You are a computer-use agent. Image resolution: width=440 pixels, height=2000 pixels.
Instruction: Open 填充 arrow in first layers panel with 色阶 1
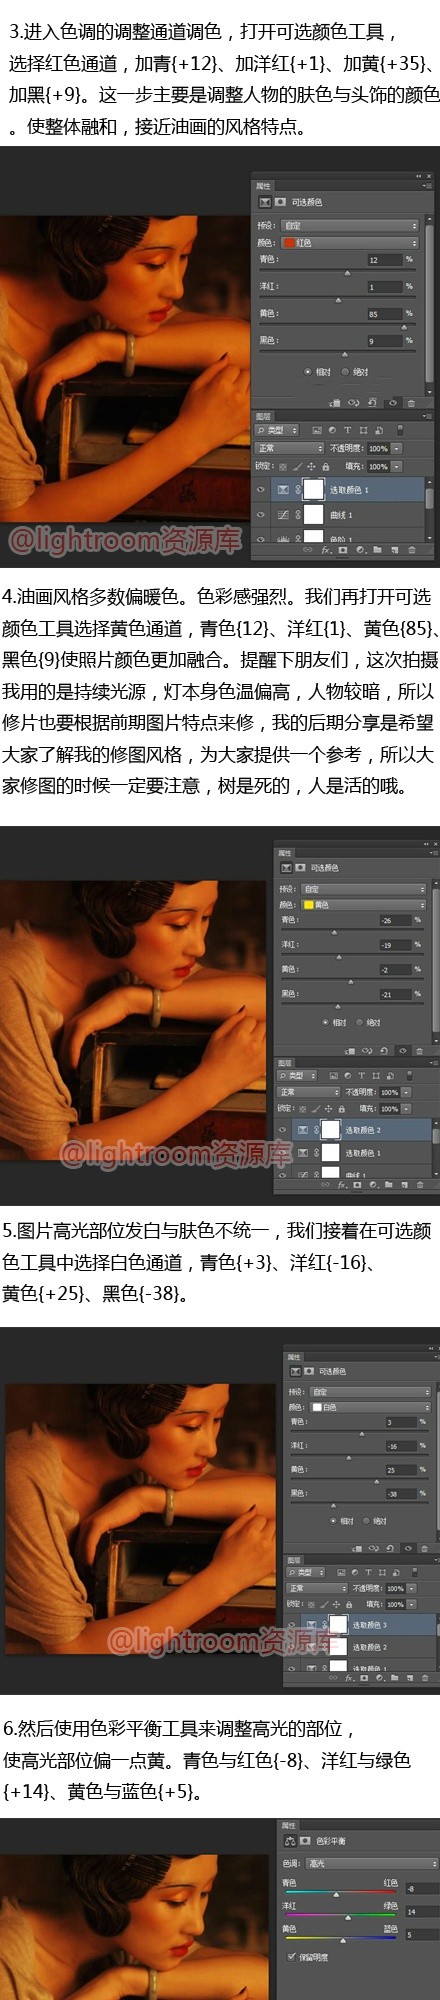[x=397, y=467]
